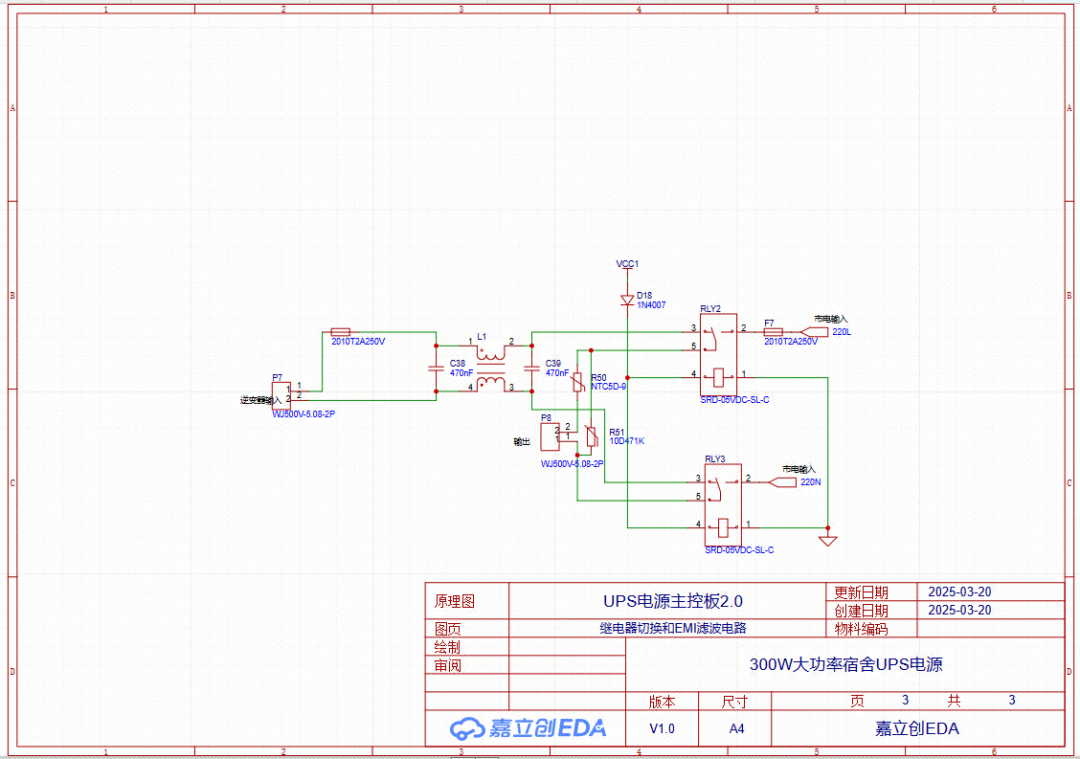Select the C39 capacitor symbol

531,368
